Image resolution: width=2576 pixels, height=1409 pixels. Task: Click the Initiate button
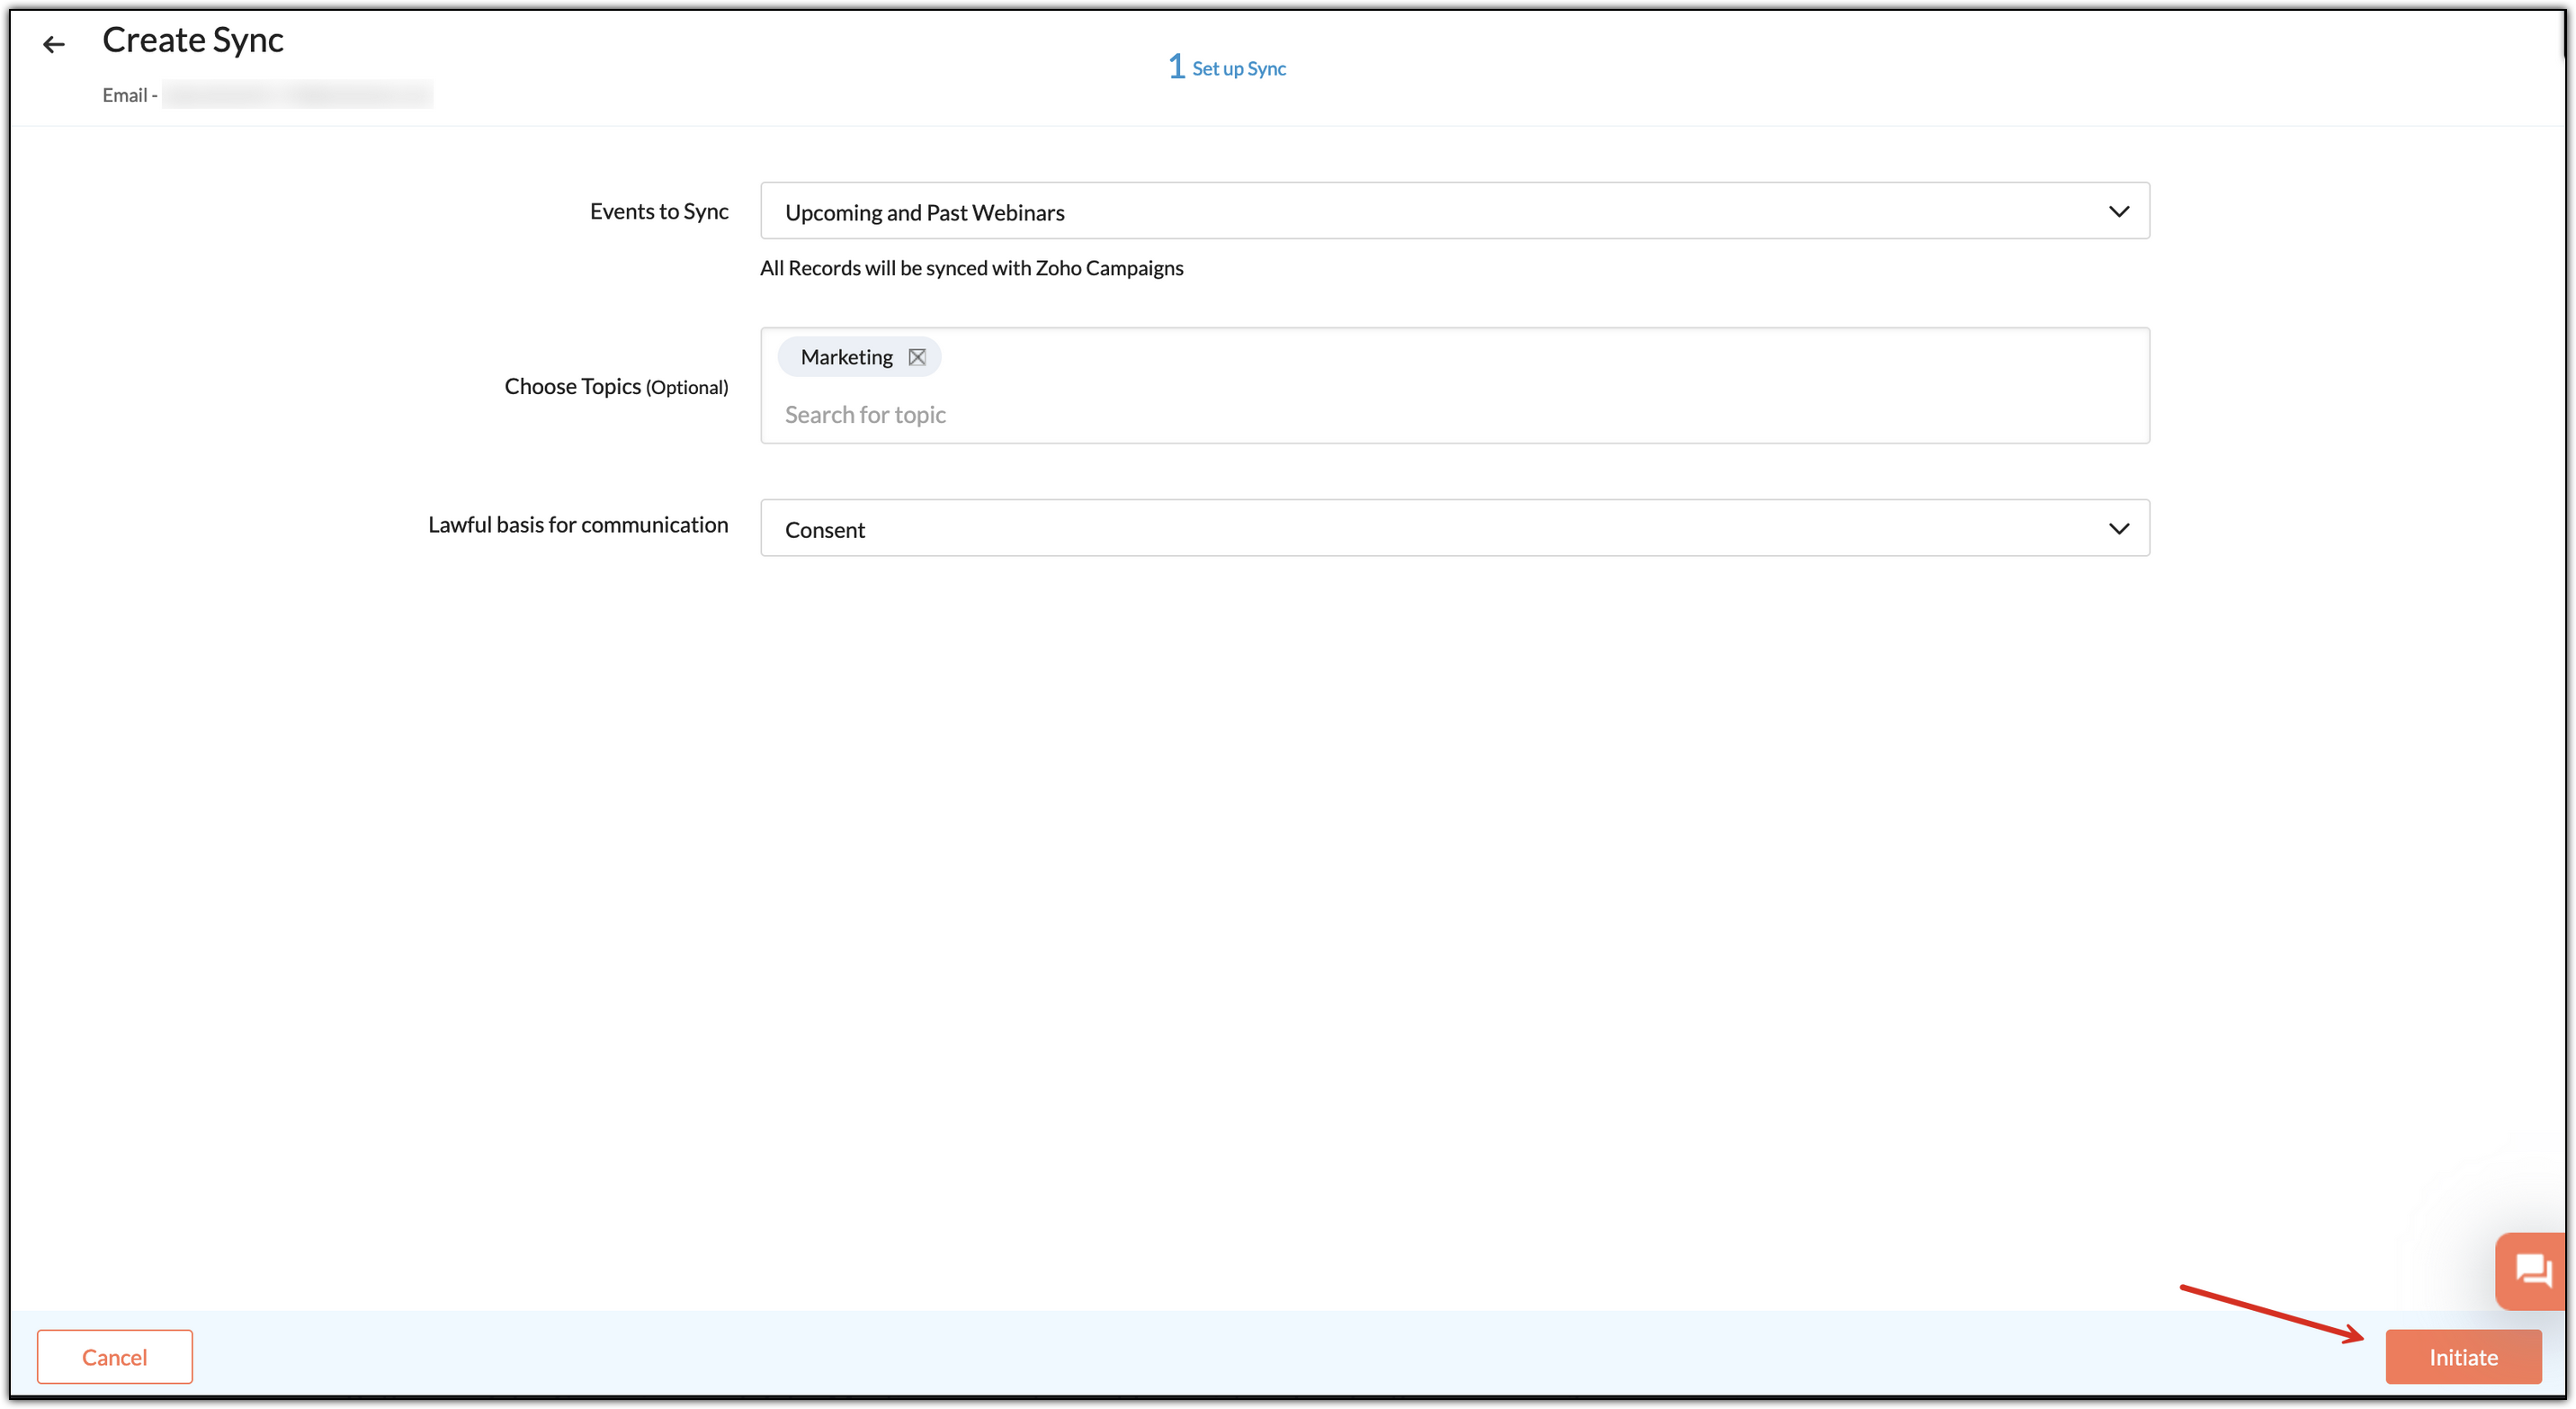tap(2463, 1357)
